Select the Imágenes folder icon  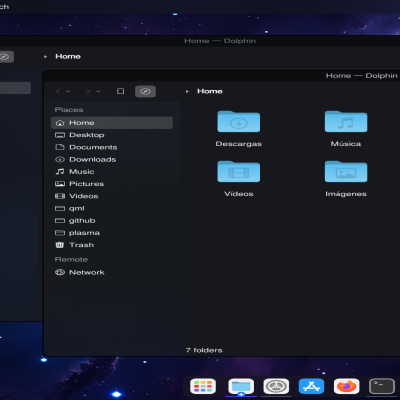click(346, 172)
